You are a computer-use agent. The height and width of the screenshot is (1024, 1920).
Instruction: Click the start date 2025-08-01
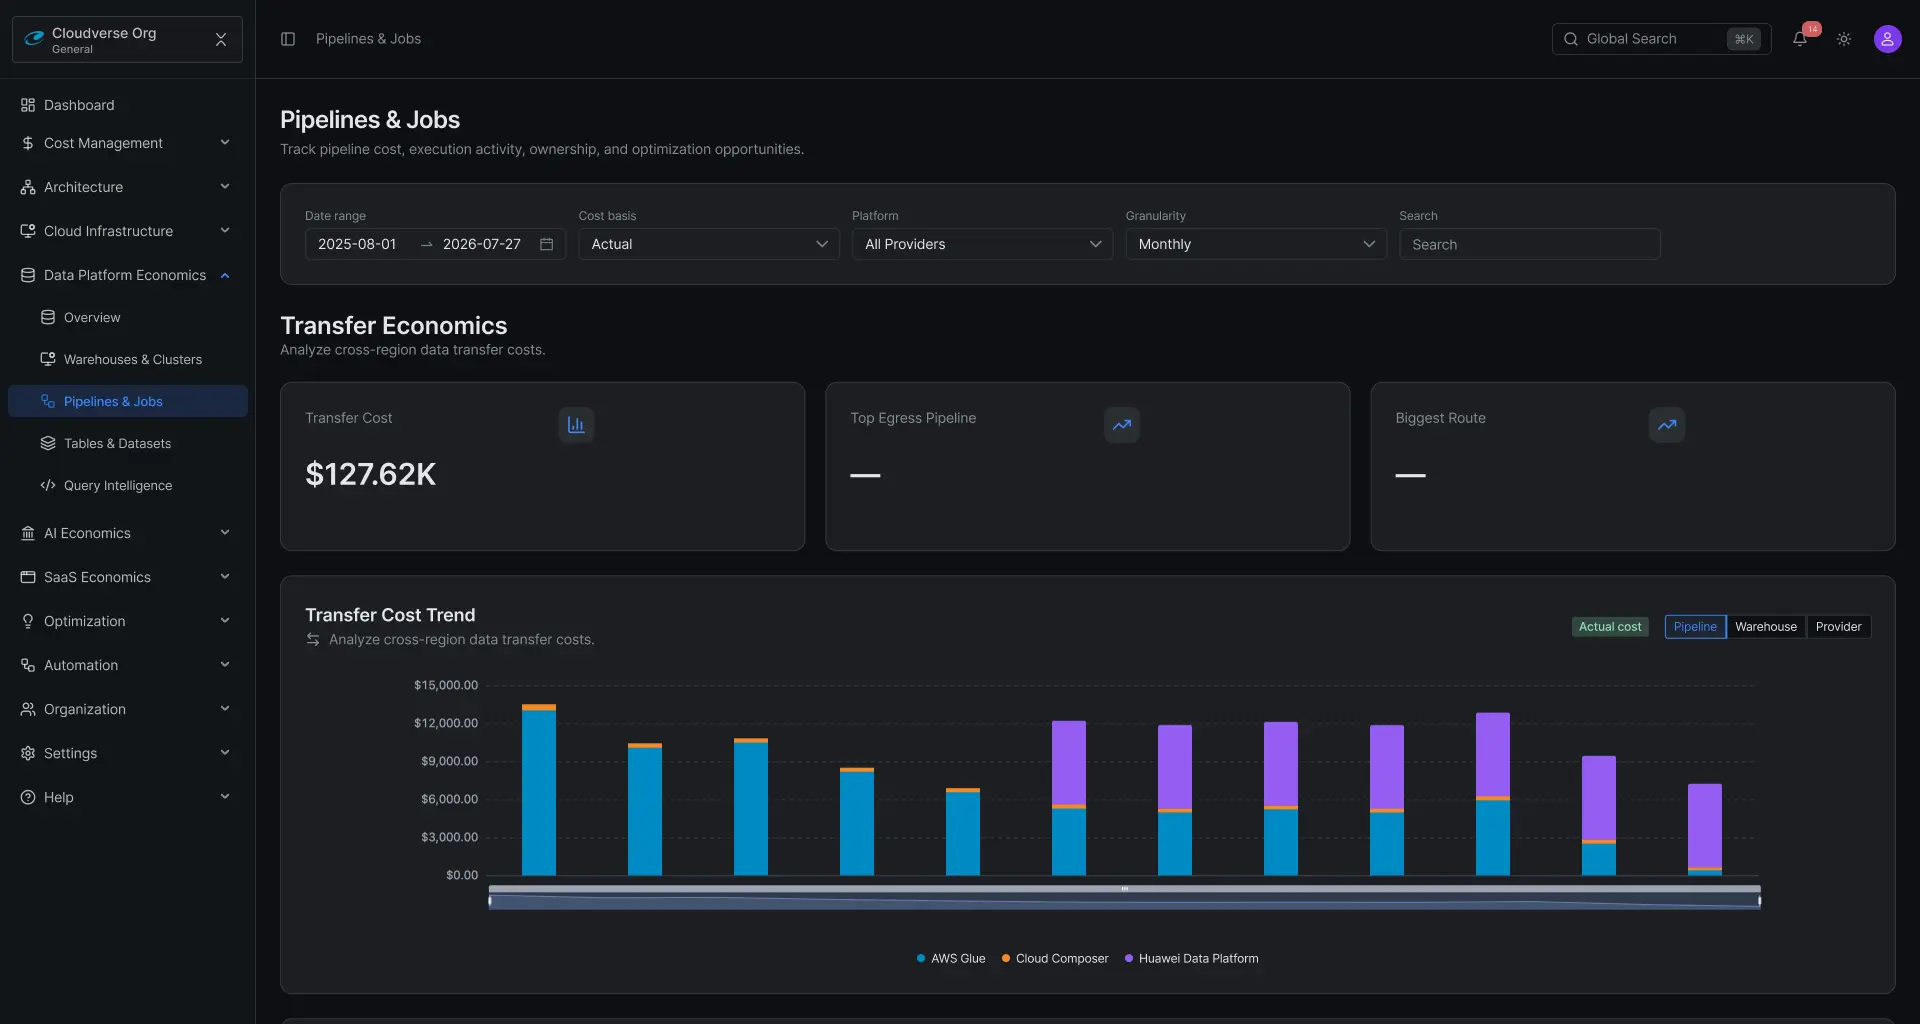coord(357,244)
